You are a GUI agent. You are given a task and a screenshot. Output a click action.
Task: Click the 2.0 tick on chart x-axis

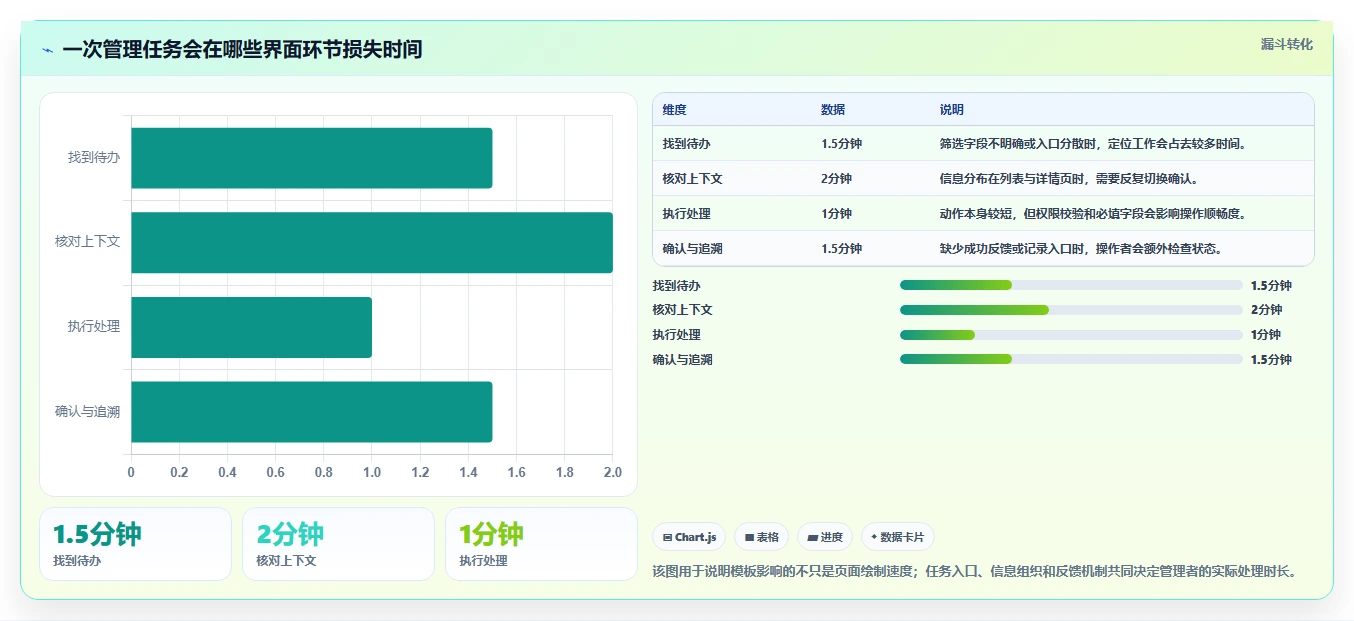[x=612, y=472]
